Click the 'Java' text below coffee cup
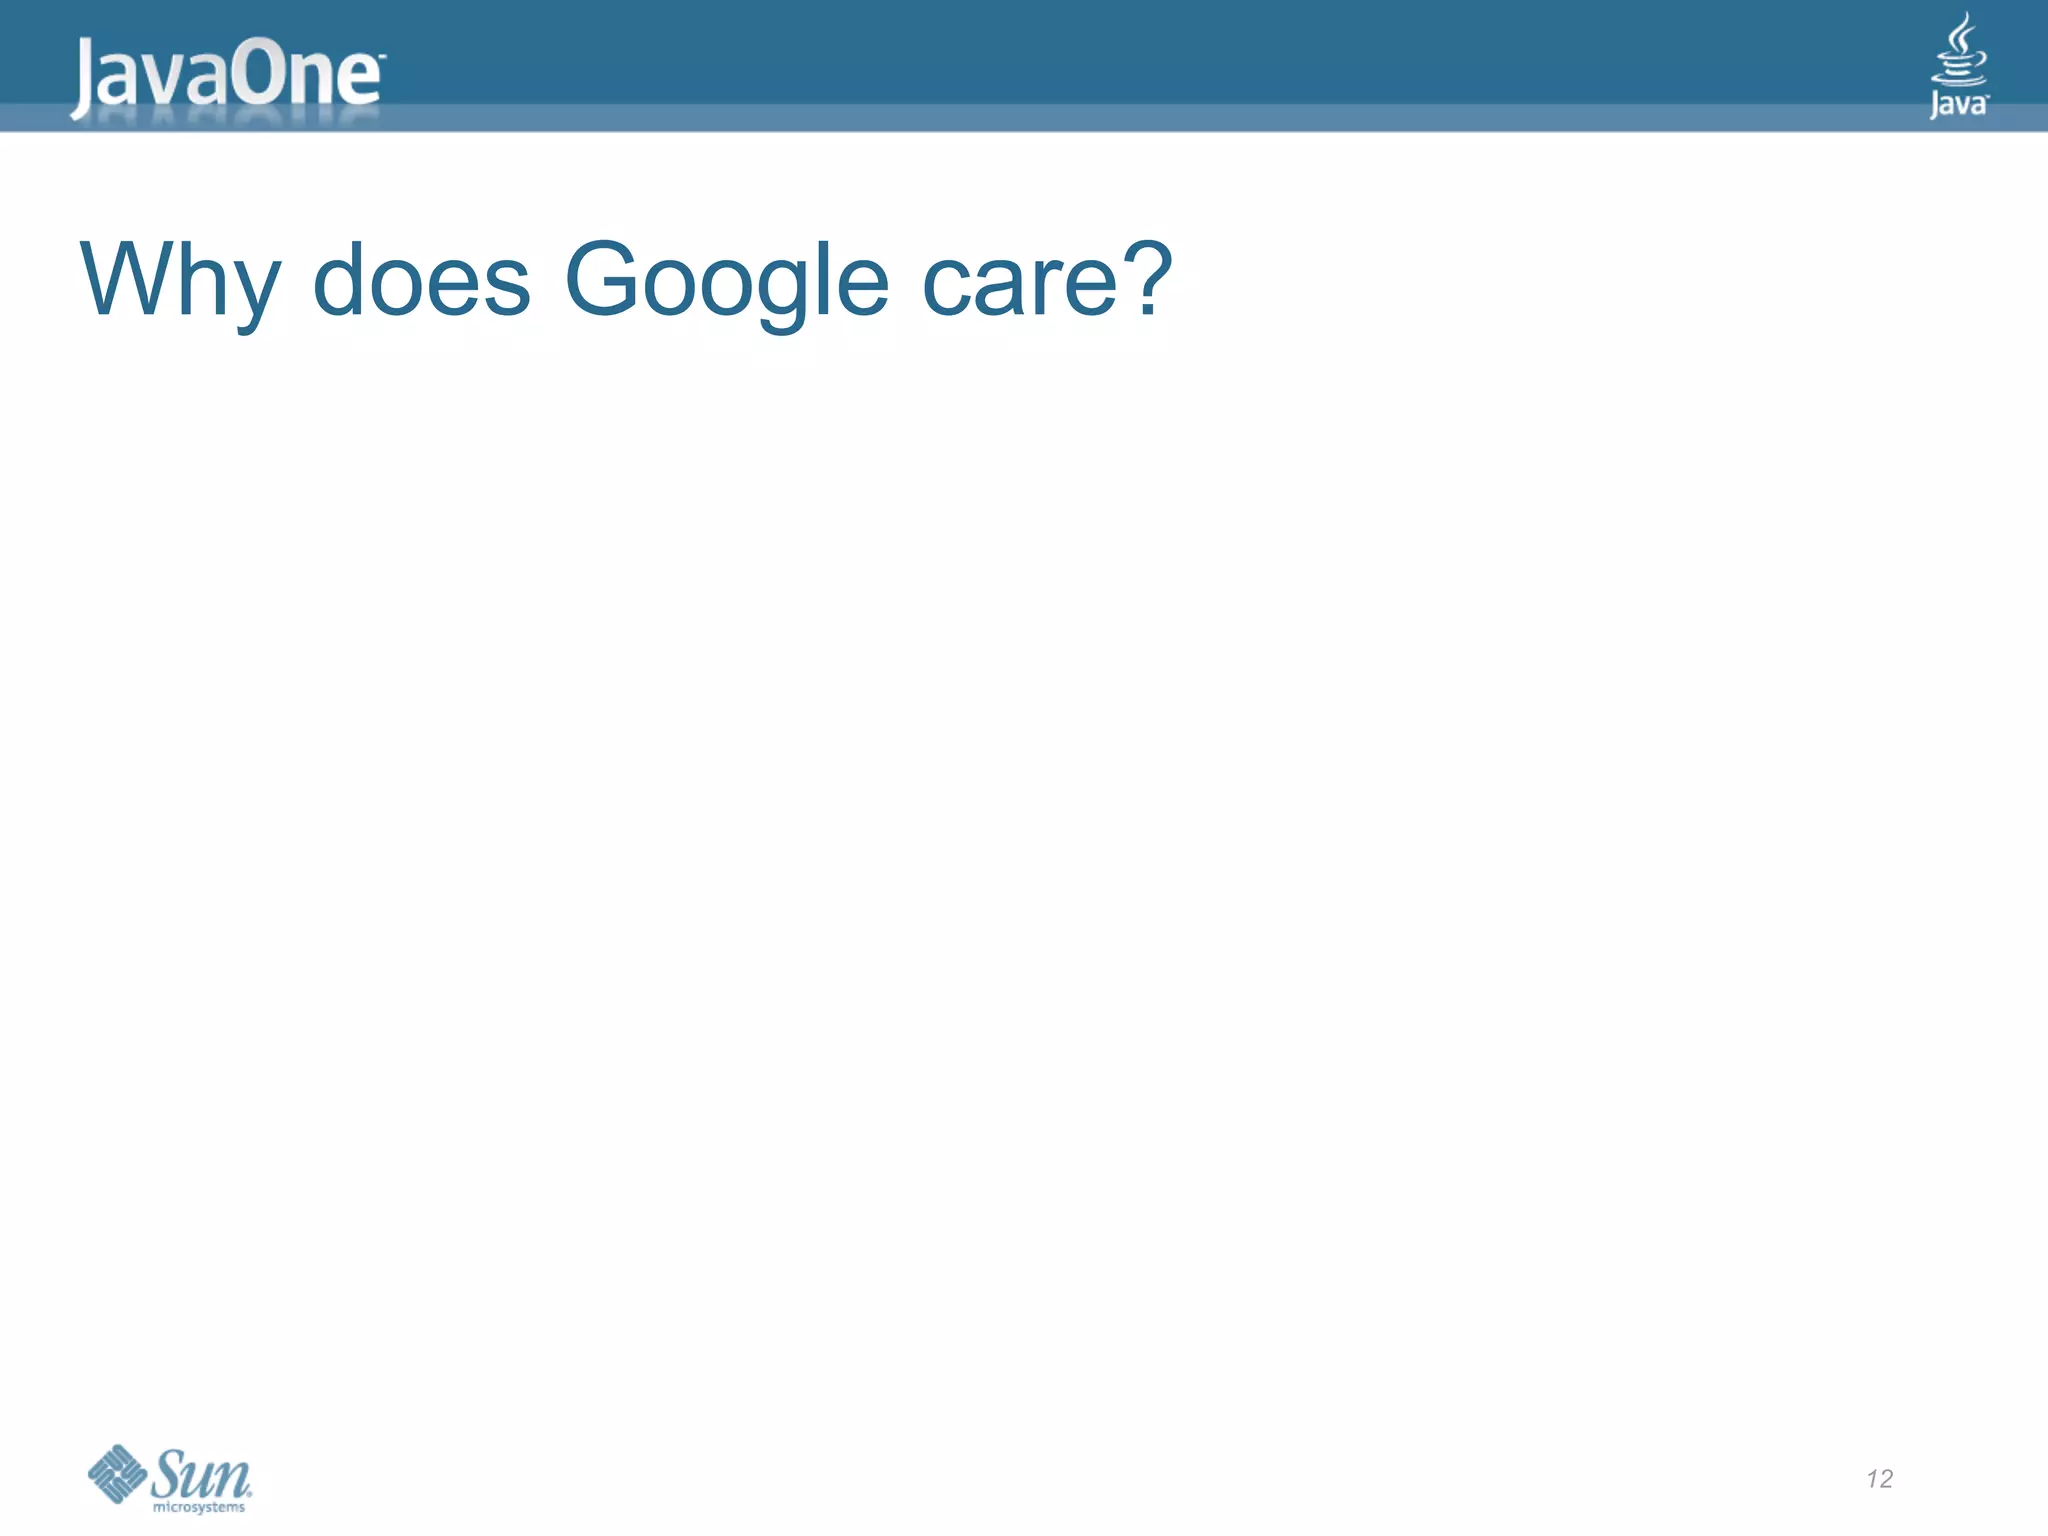Viewport: 2048px width, 1536px height. coord(1958,104)
